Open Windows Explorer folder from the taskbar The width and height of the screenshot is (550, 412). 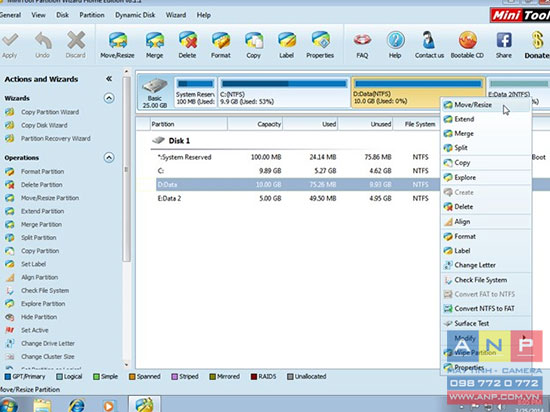43,405
